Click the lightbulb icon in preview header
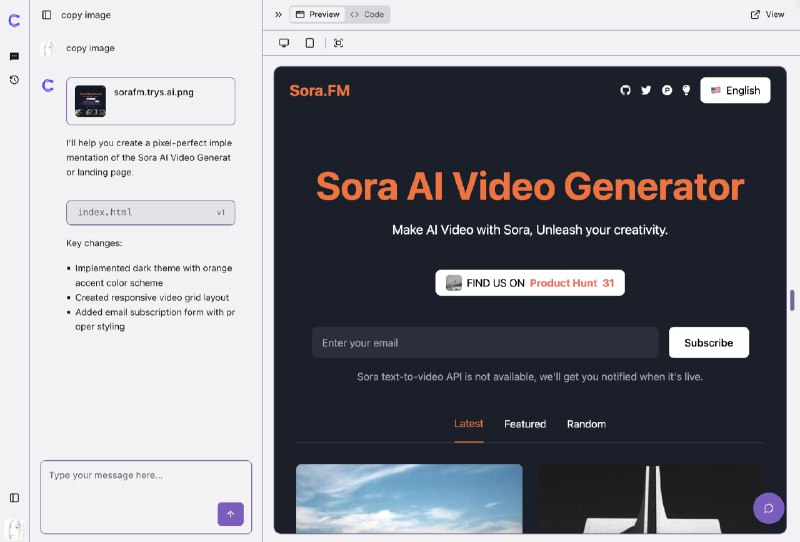The height and width of the screenshot is (542, 800). (x=686, y=90)
